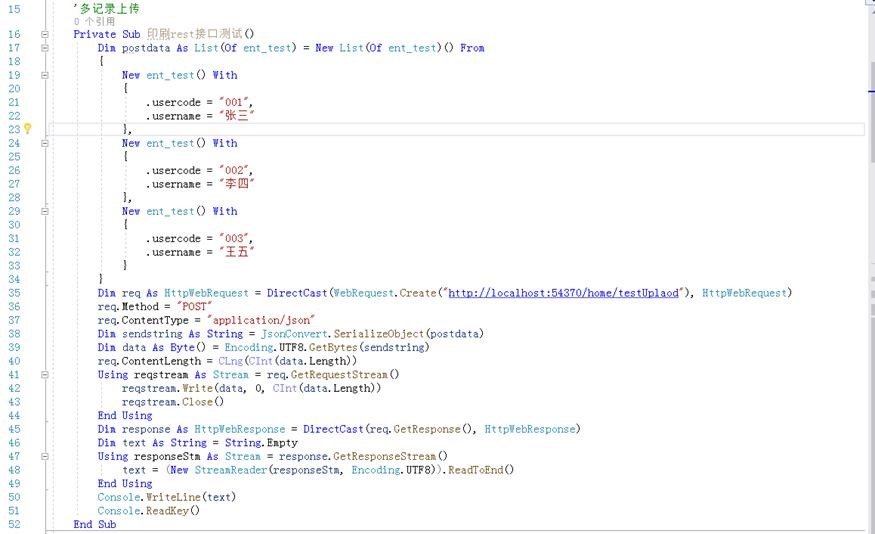Screen dimensions: 875x534
Task: Click the "application/json" string
Action: pos(261,320)
